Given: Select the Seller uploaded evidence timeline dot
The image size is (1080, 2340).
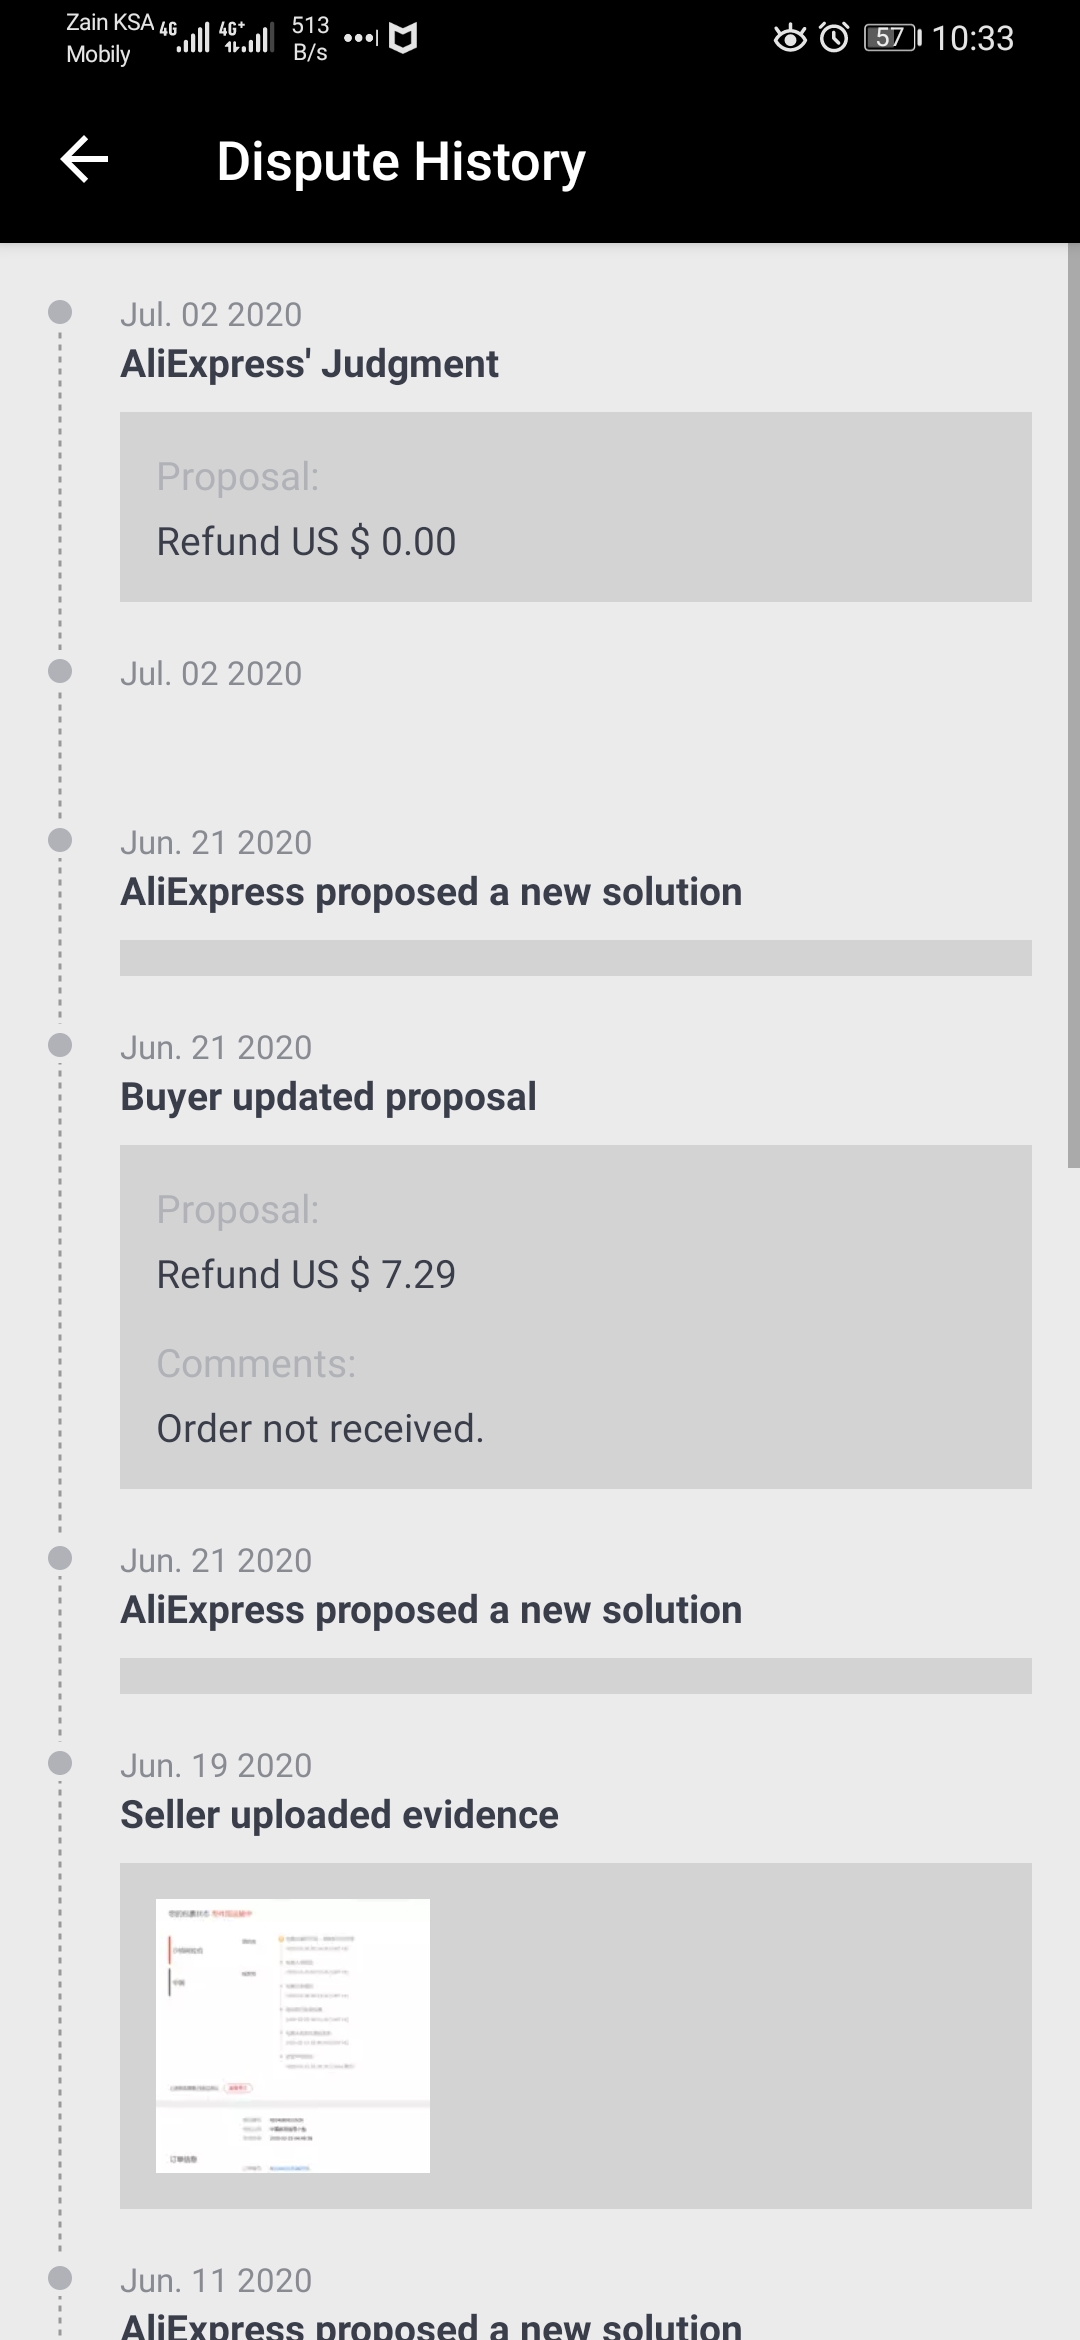Looking at the screenshot, I should pos(60,1763).
